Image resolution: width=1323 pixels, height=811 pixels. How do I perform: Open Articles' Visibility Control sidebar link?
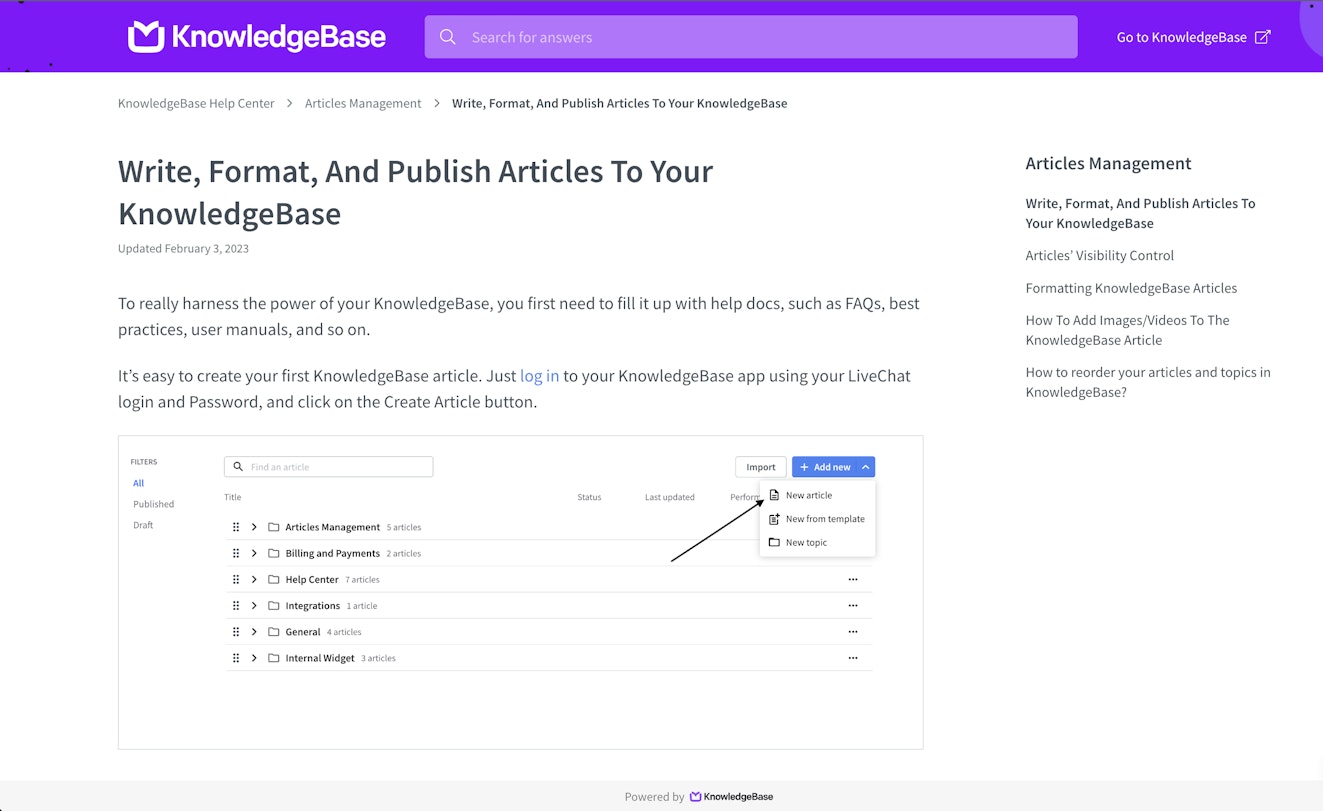click(1100, 255)
